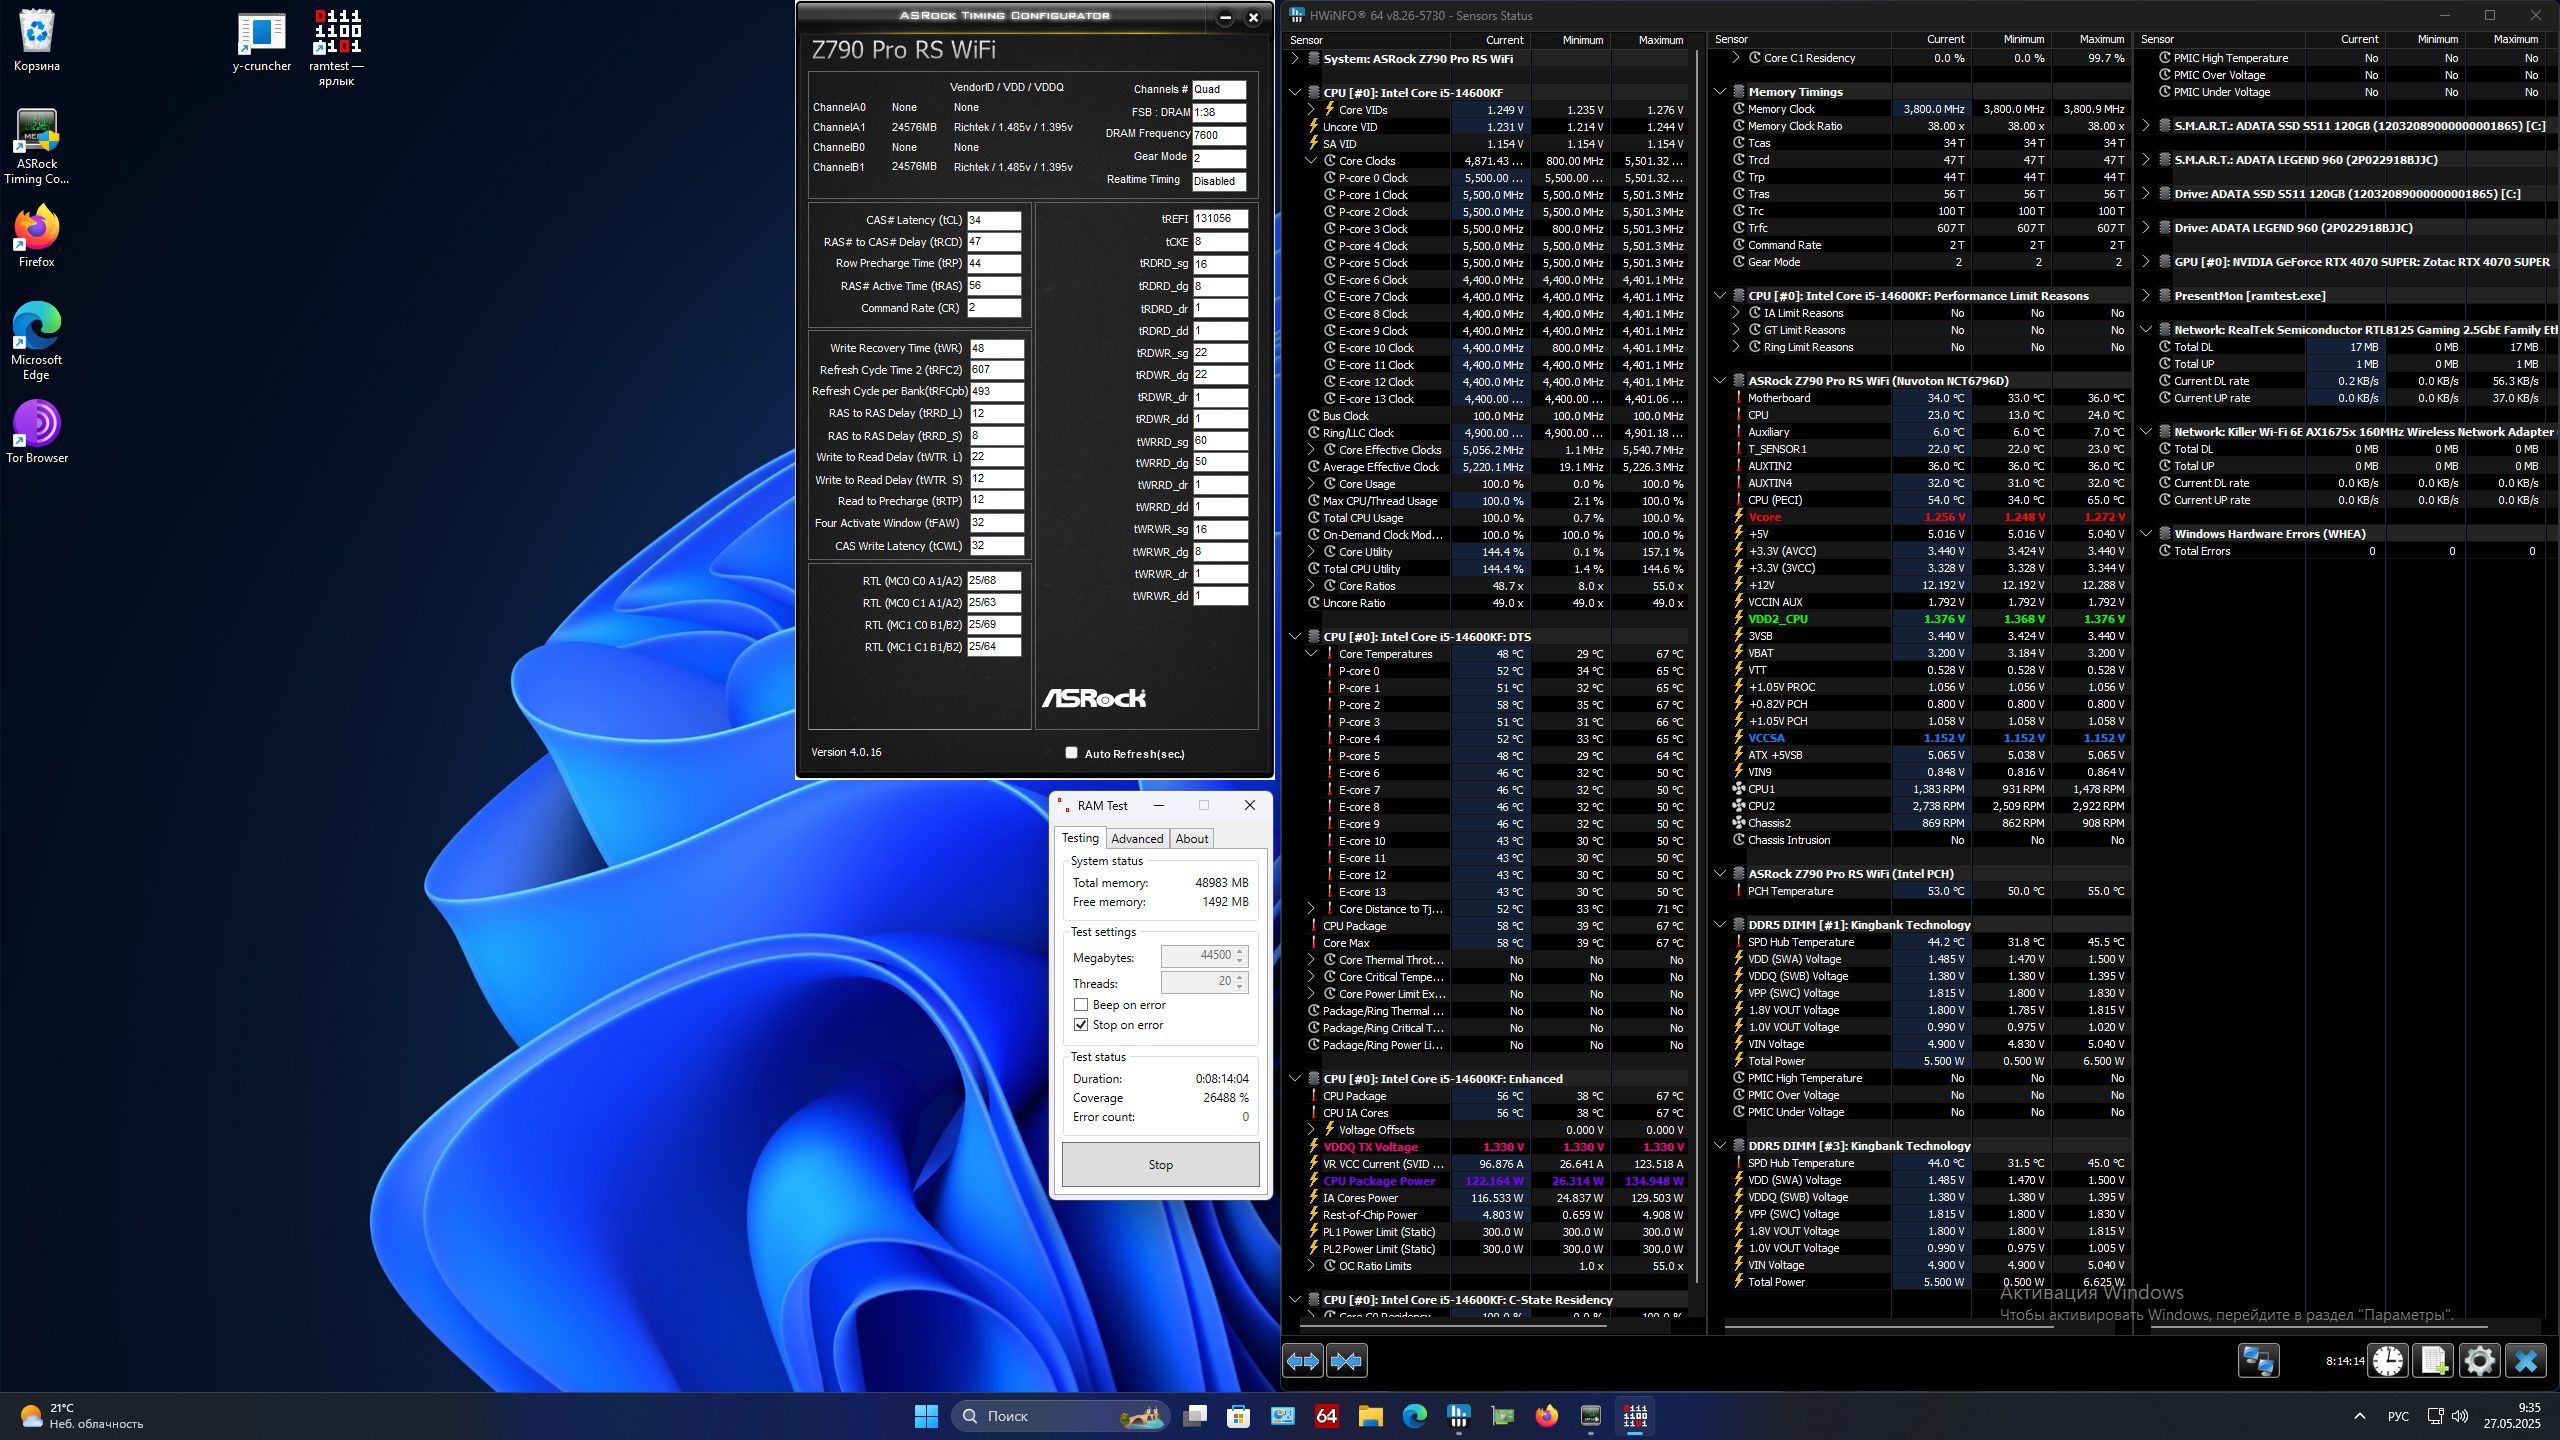Click HWiNFO expand layout arrows icon

[1303, 1361]
